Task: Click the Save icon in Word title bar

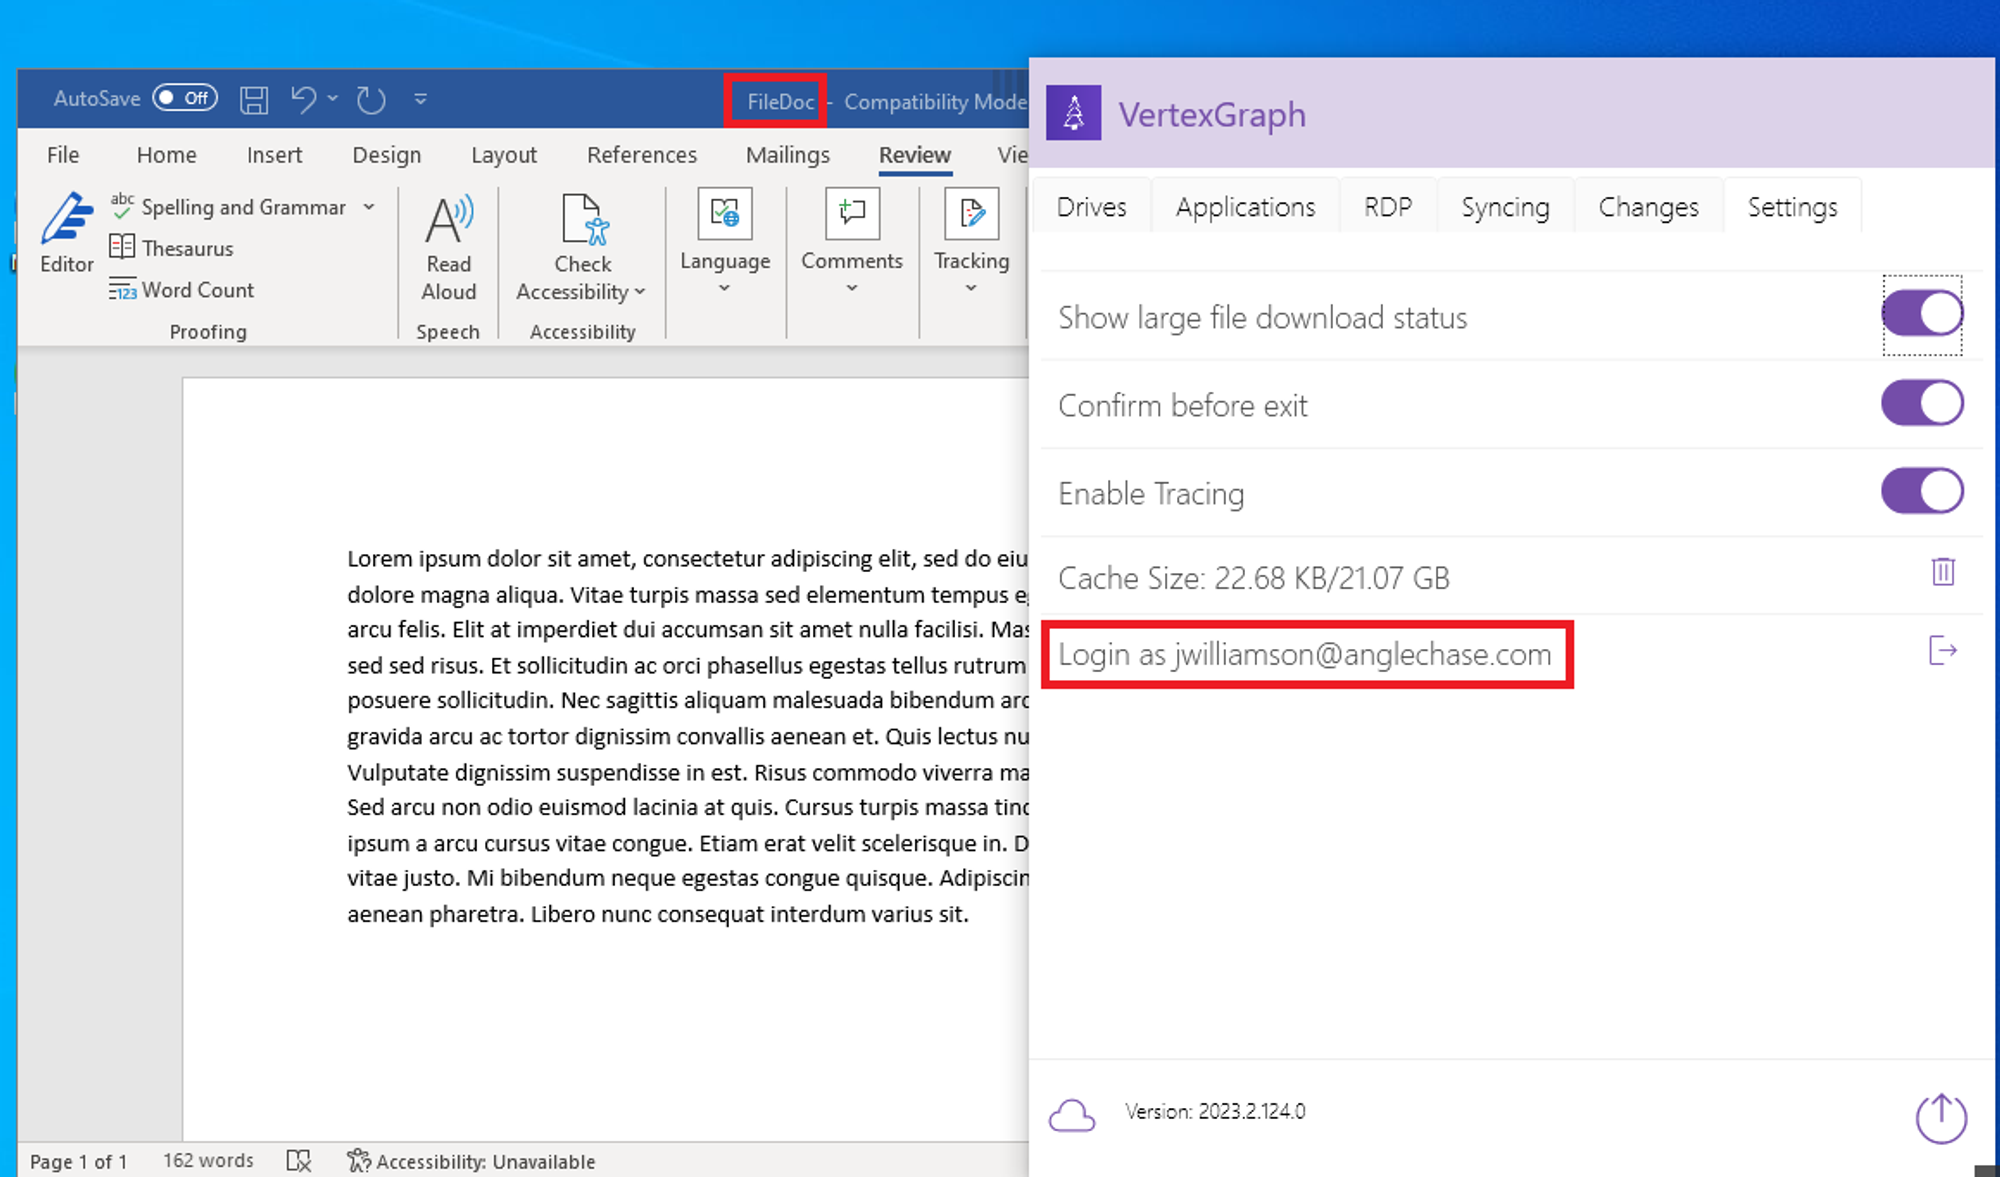Action: tap(254, 99)
